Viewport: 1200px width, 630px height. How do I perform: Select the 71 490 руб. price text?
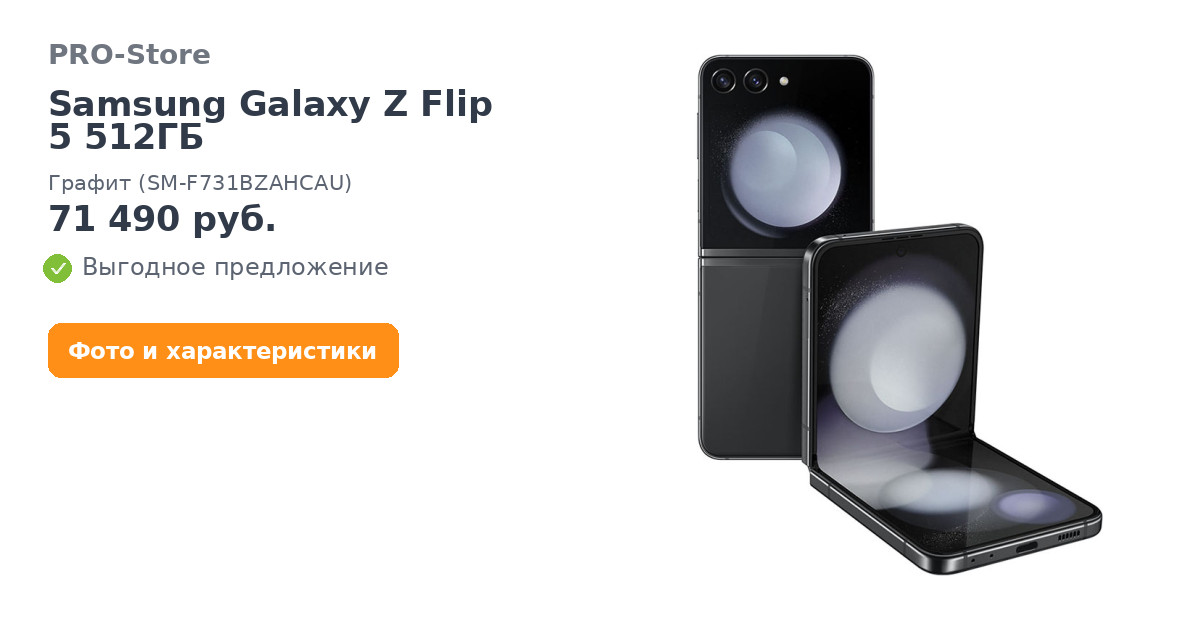coord(162,219)
